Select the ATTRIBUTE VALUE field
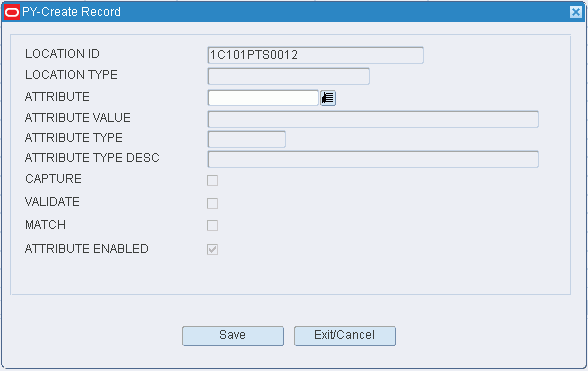 (x=373, y=119)
